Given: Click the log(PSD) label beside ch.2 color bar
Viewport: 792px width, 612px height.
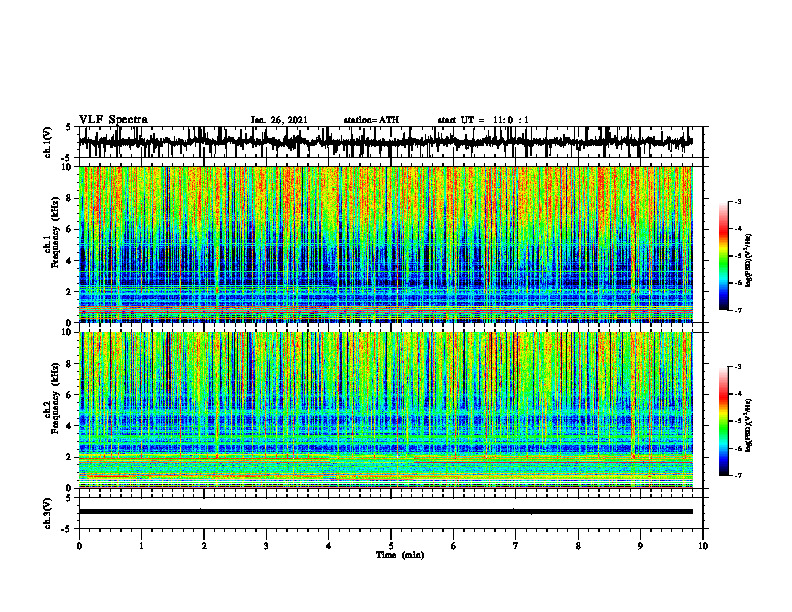Looking at the screenshot, I should click(749, 425).
